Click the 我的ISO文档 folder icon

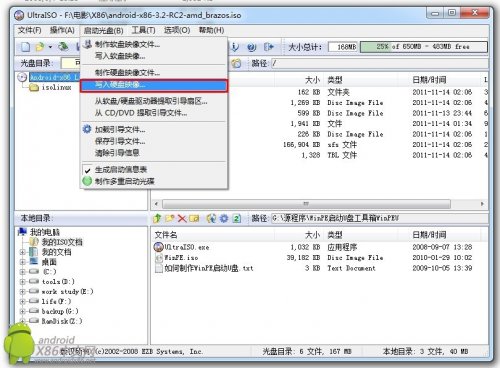tap(34, 241)
